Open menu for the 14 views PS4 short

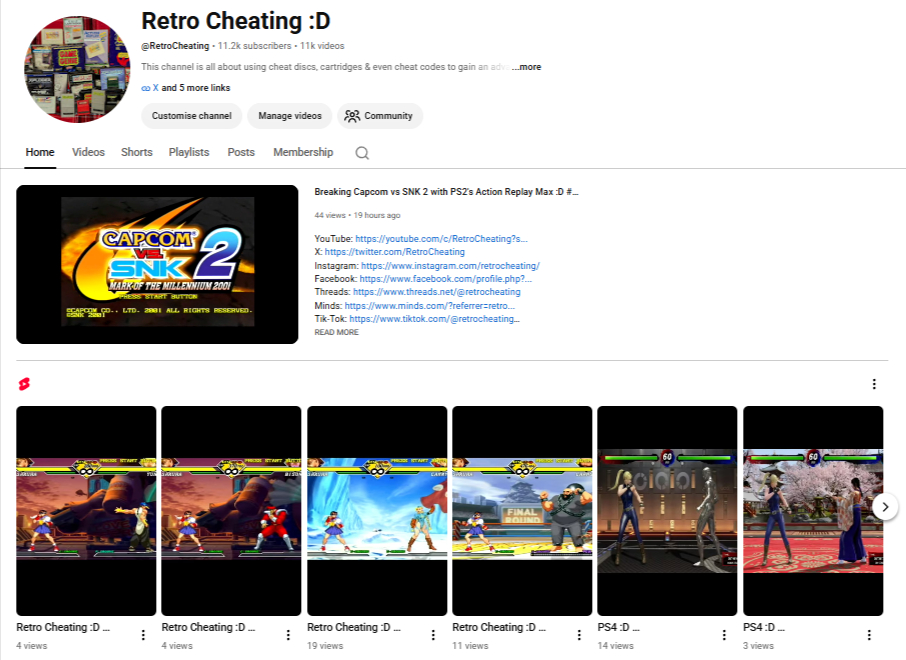[723, 635]
